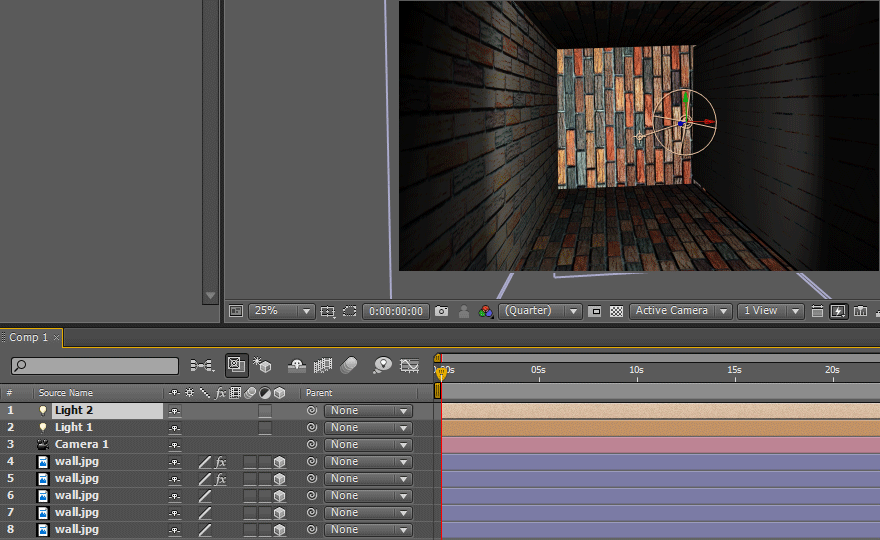Viewport: 880px width, 540px height.
Task: Click the current time 0:00:00:00 display
Action: tap(396, 311)
